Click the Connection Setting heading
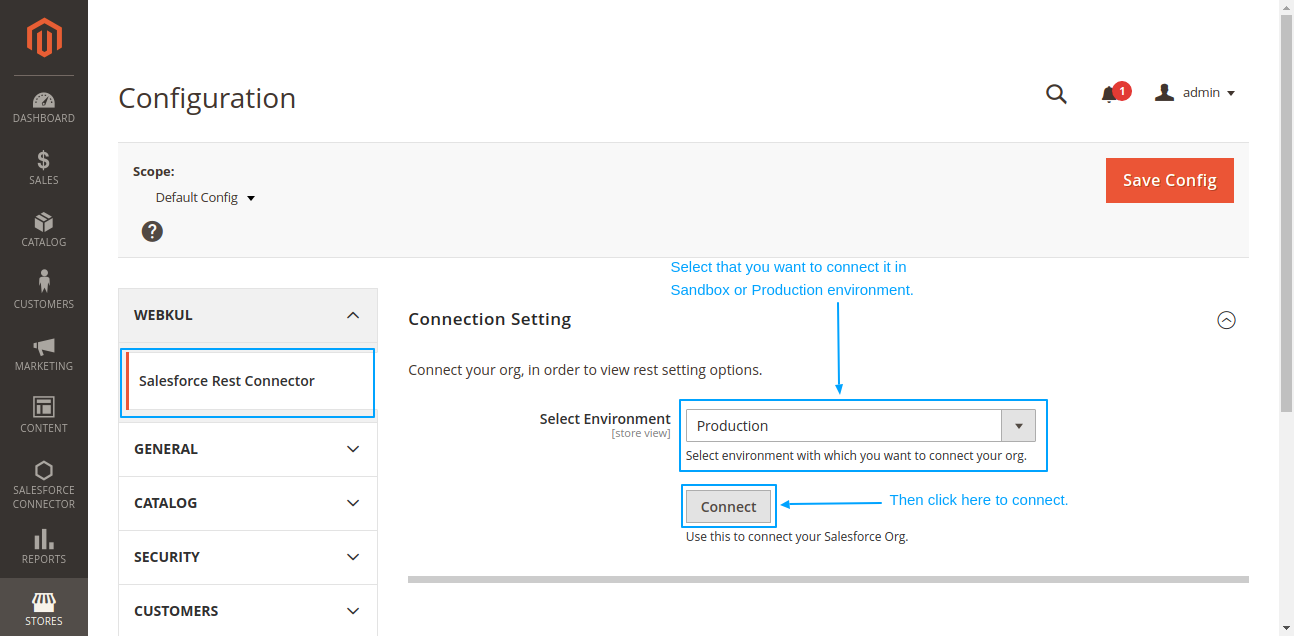1294x636 pixels. [x=490, y=319]
